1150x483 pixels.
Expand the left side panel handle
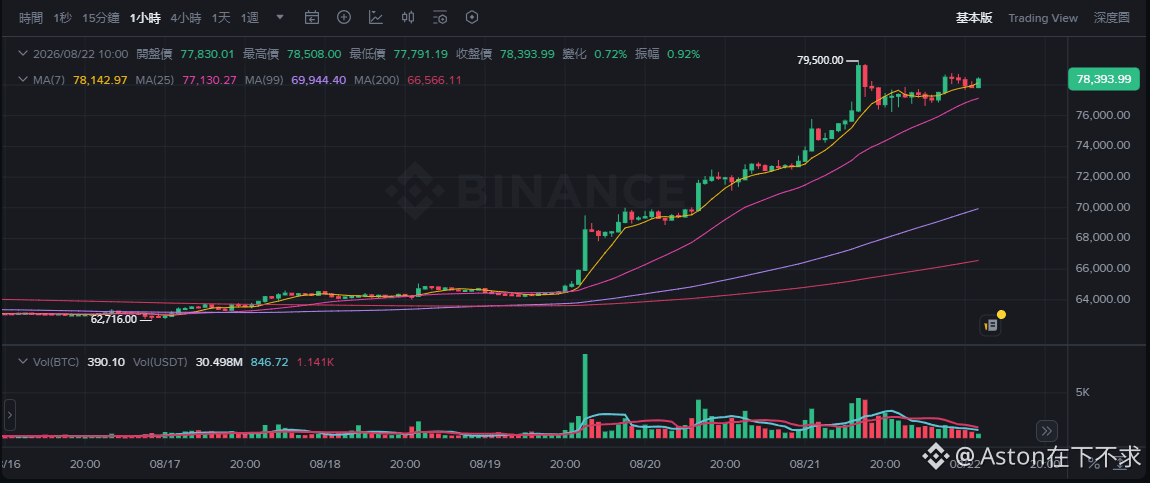tap(9, 415)
